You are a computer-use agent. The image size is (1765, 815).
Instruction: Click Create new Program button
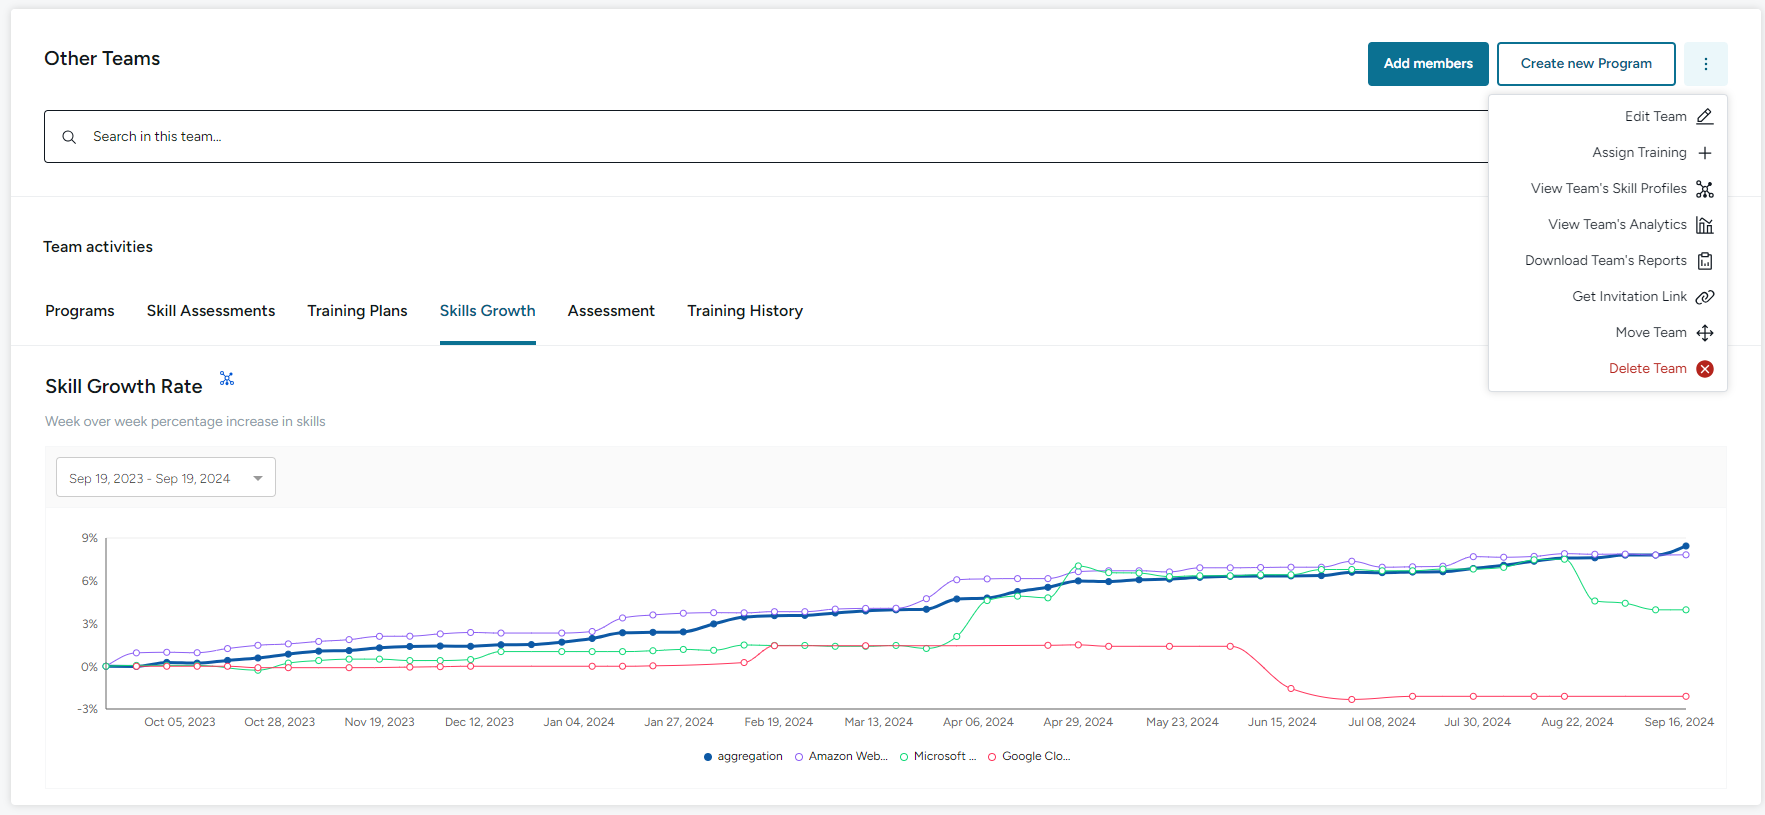[1586, 64]
